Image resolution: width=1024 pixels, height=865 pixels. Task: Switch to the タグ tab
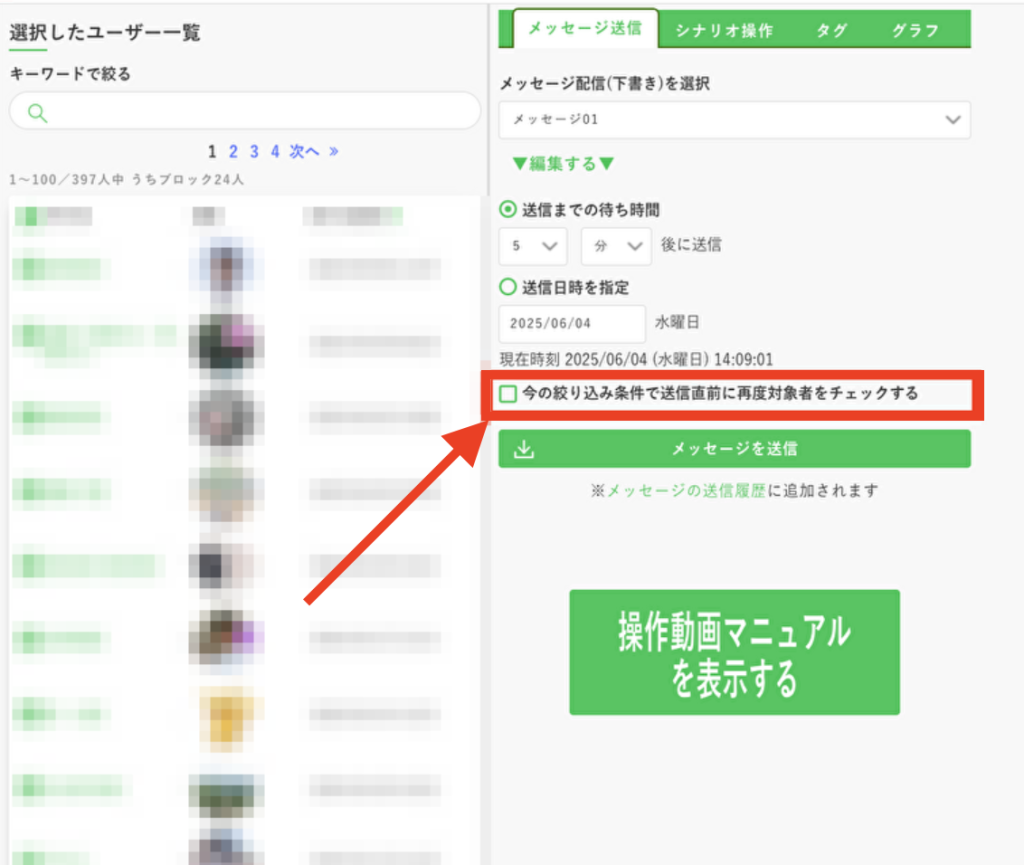point(831,30)
